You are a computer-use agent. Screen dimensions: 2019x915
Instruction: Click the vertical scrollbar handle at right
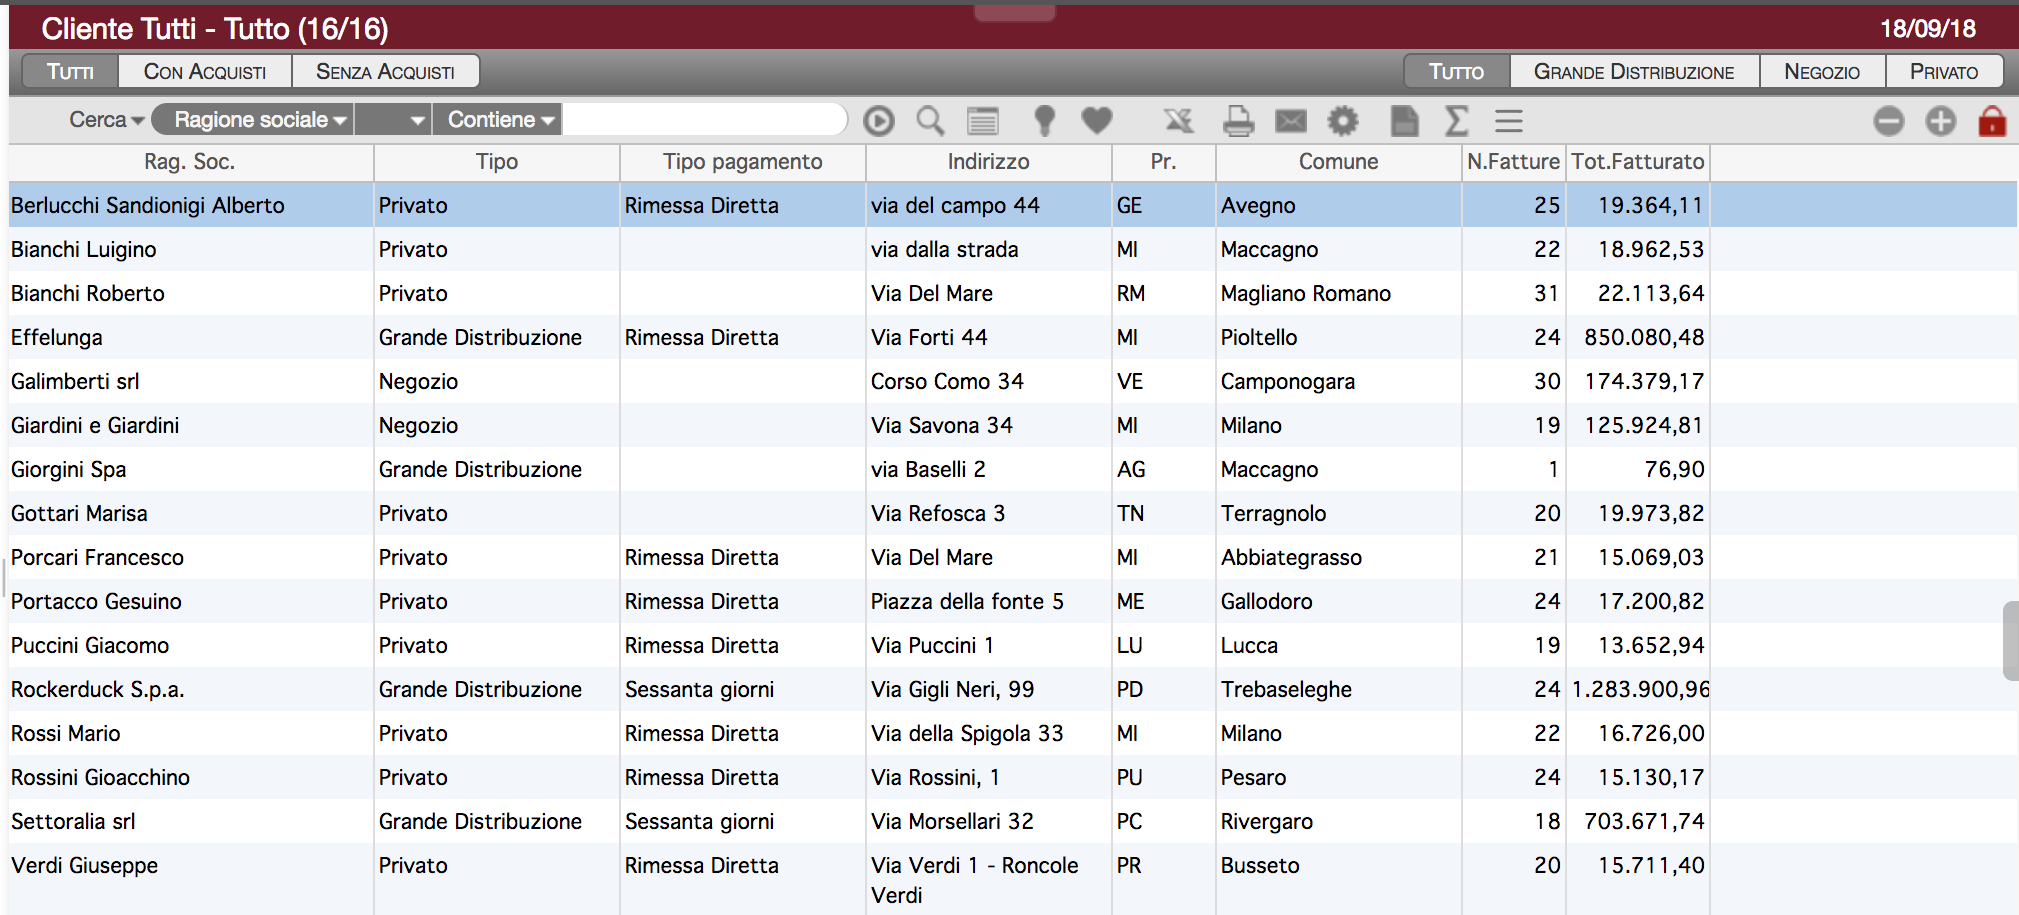2011,641
